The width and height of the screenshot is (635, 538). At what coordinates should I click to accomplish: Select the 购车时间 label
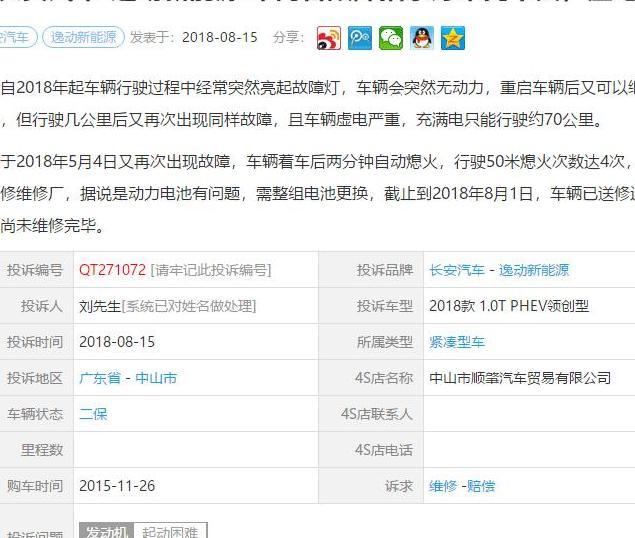click(x=35, y=486)
